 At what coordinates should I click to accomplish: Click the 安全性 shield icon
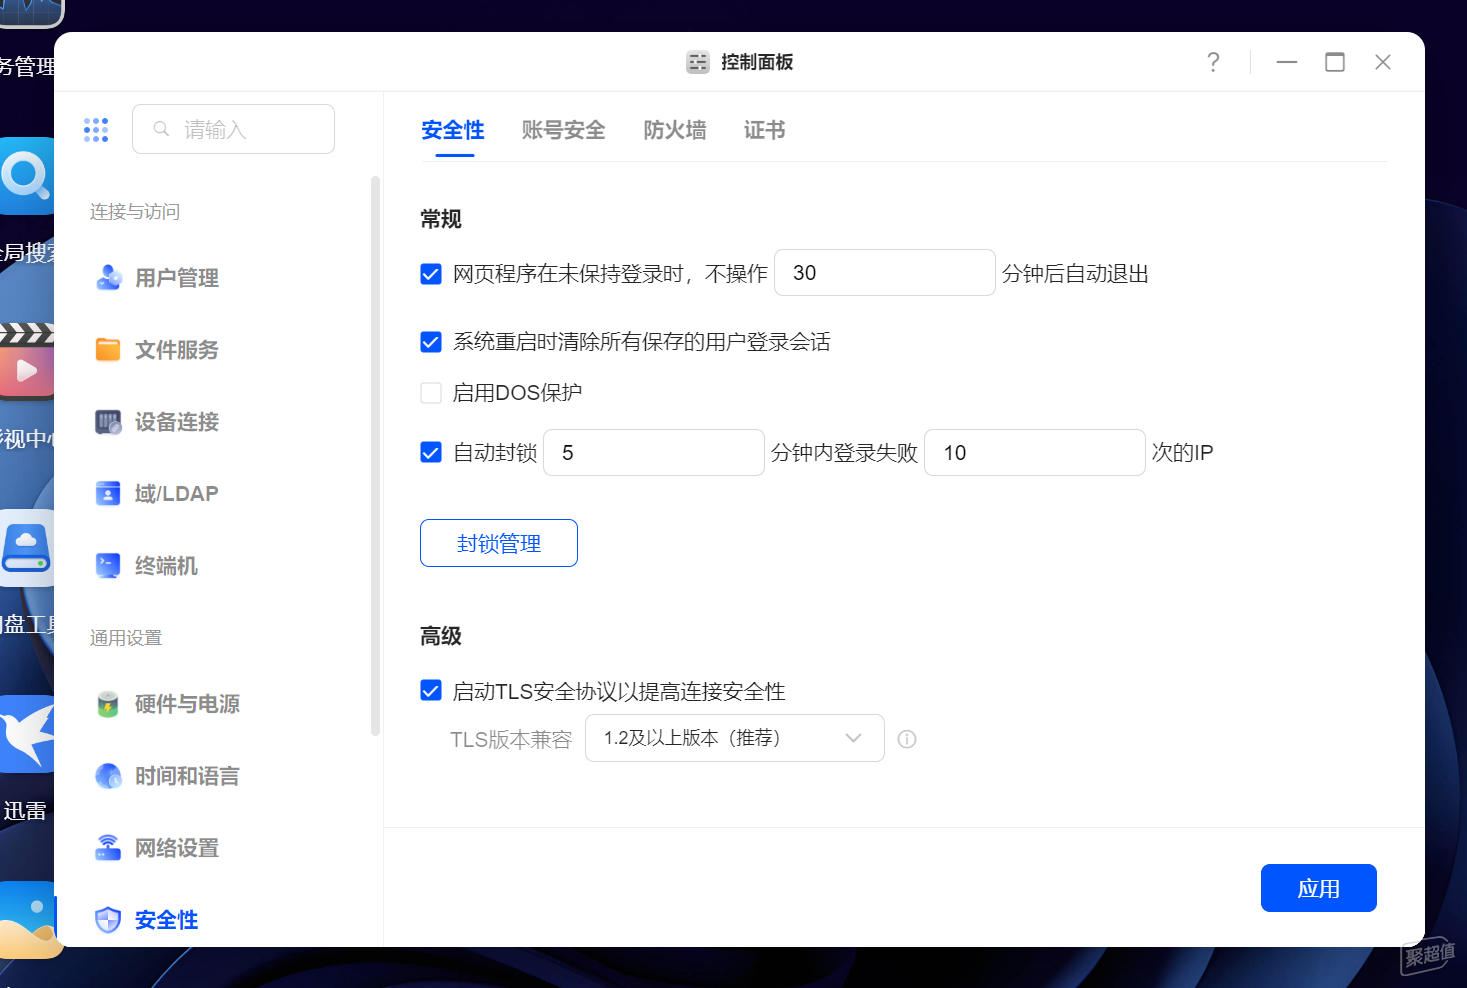(x=108, y=920)
